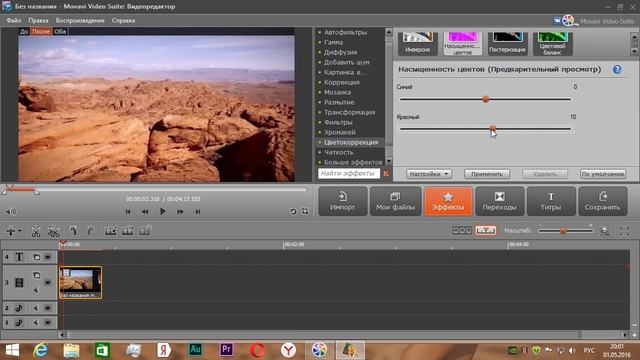The height and width of the screenshot is (360, 640).
Task: Click the rewind button under the preview
Action: tap(145, 211)
